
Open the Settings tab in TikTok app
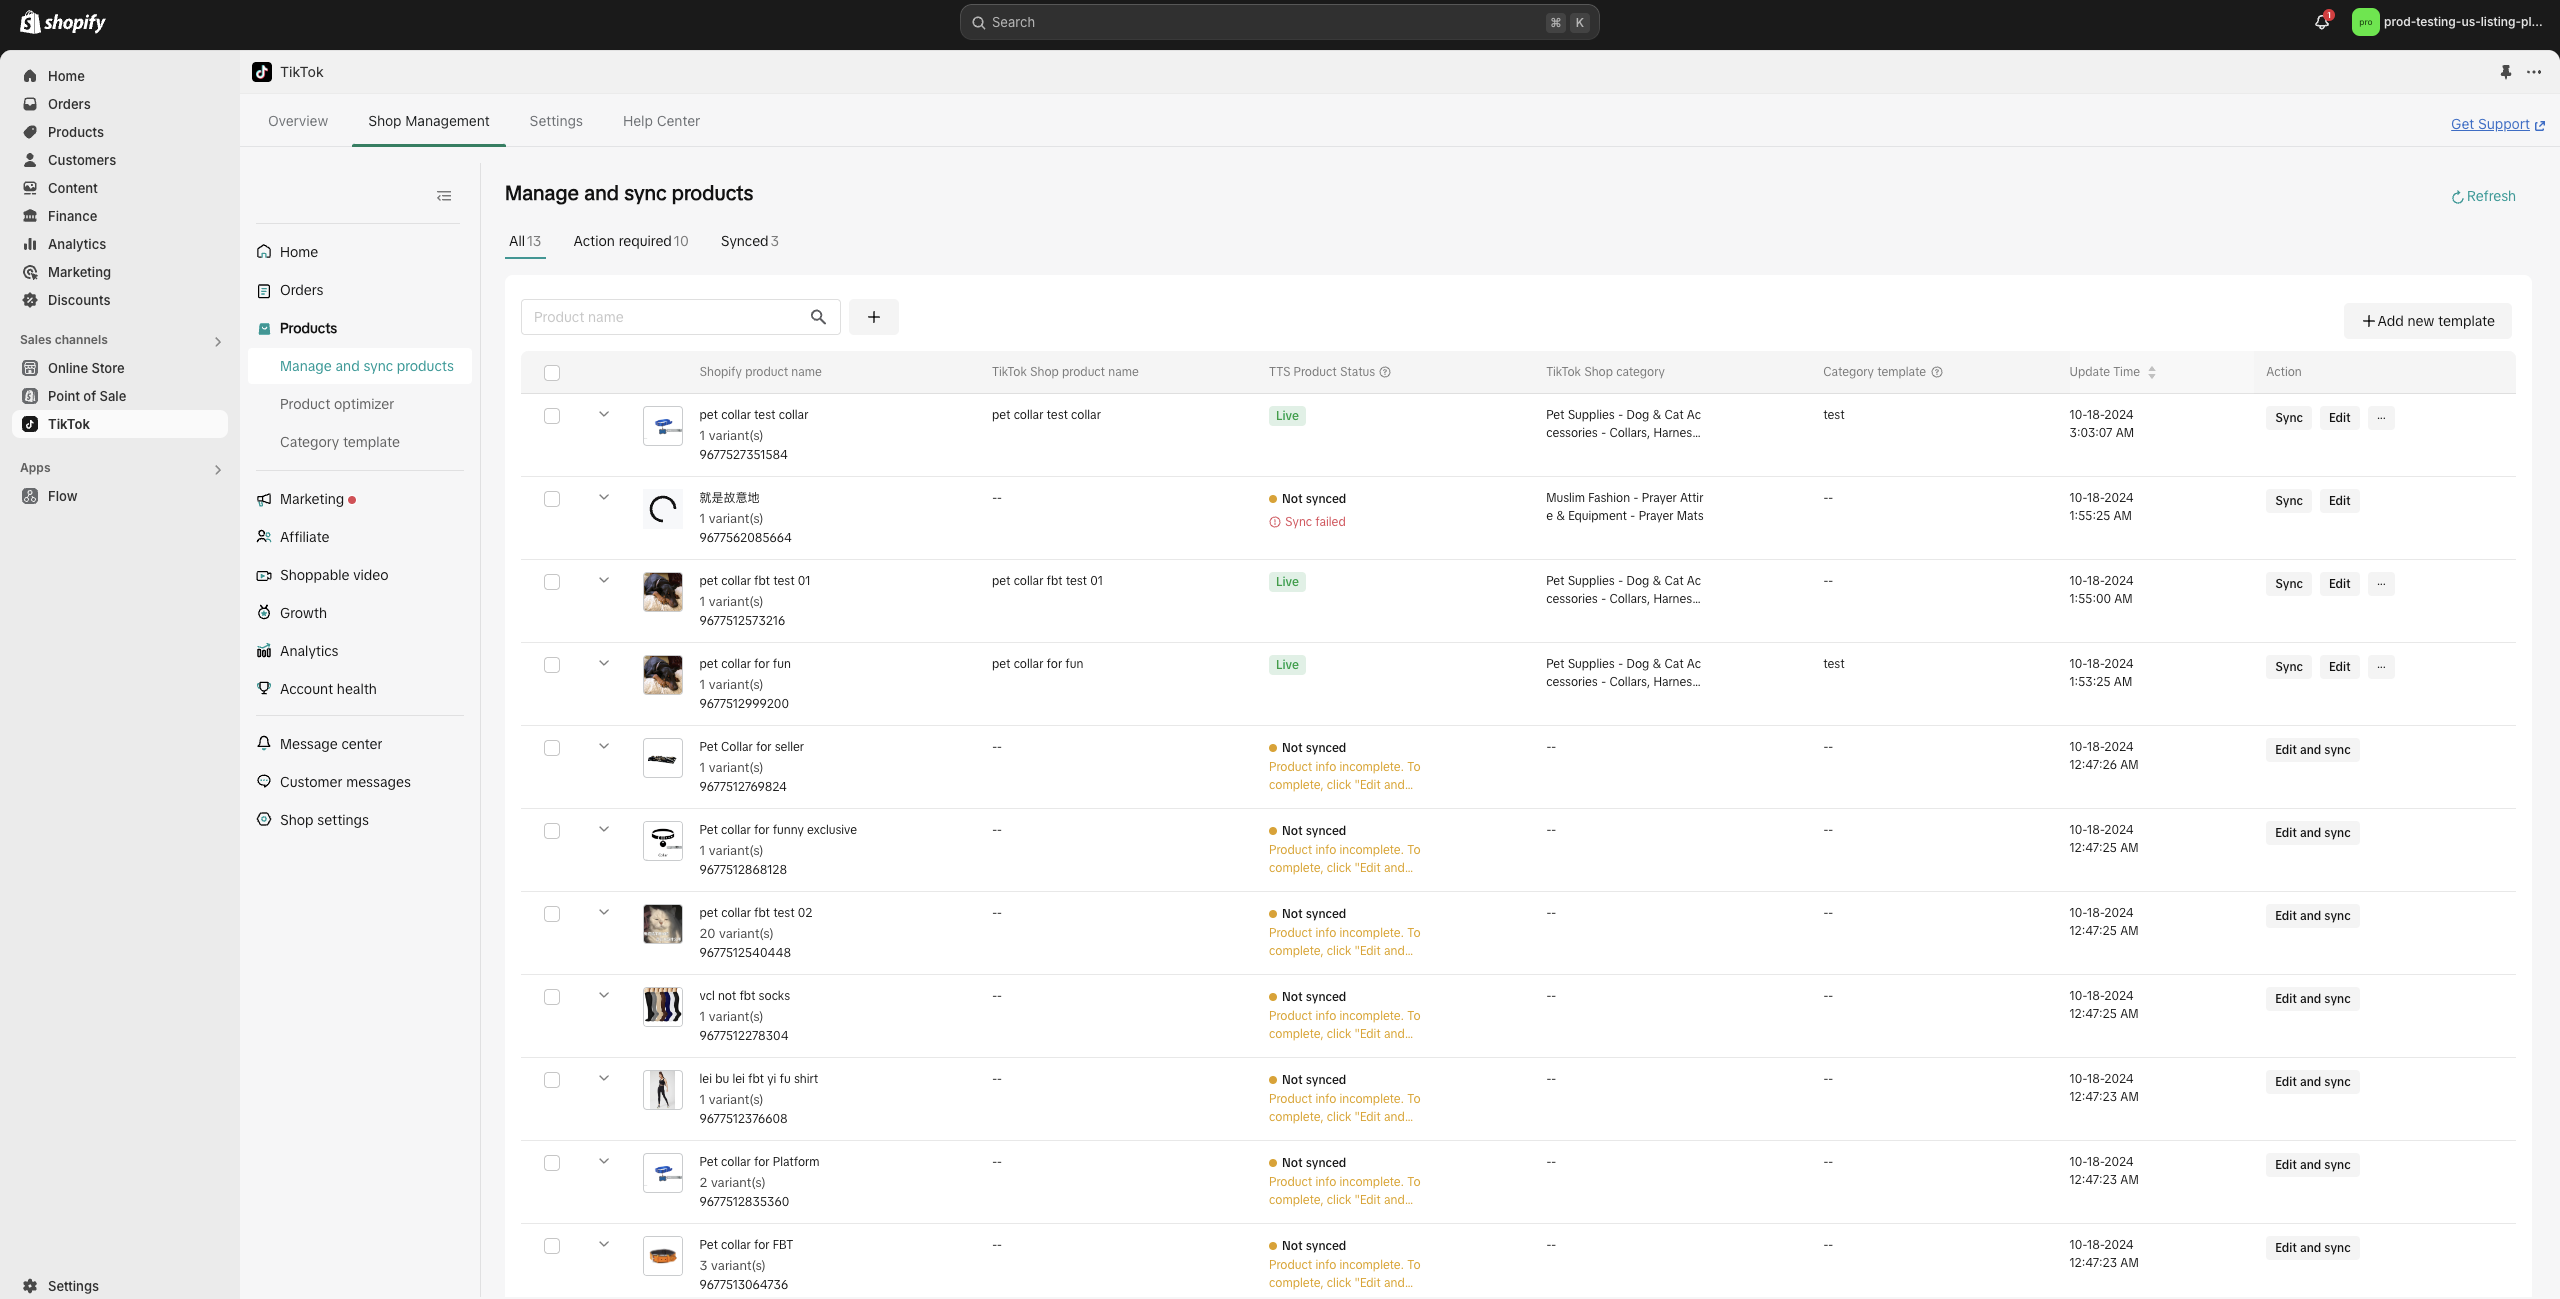click(556, 121)
